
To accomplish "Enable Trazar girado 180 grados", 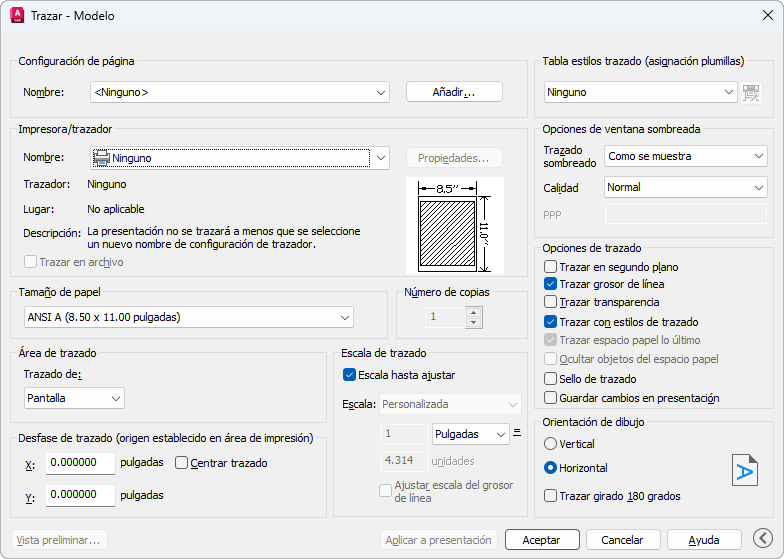I will pos(551,495).
